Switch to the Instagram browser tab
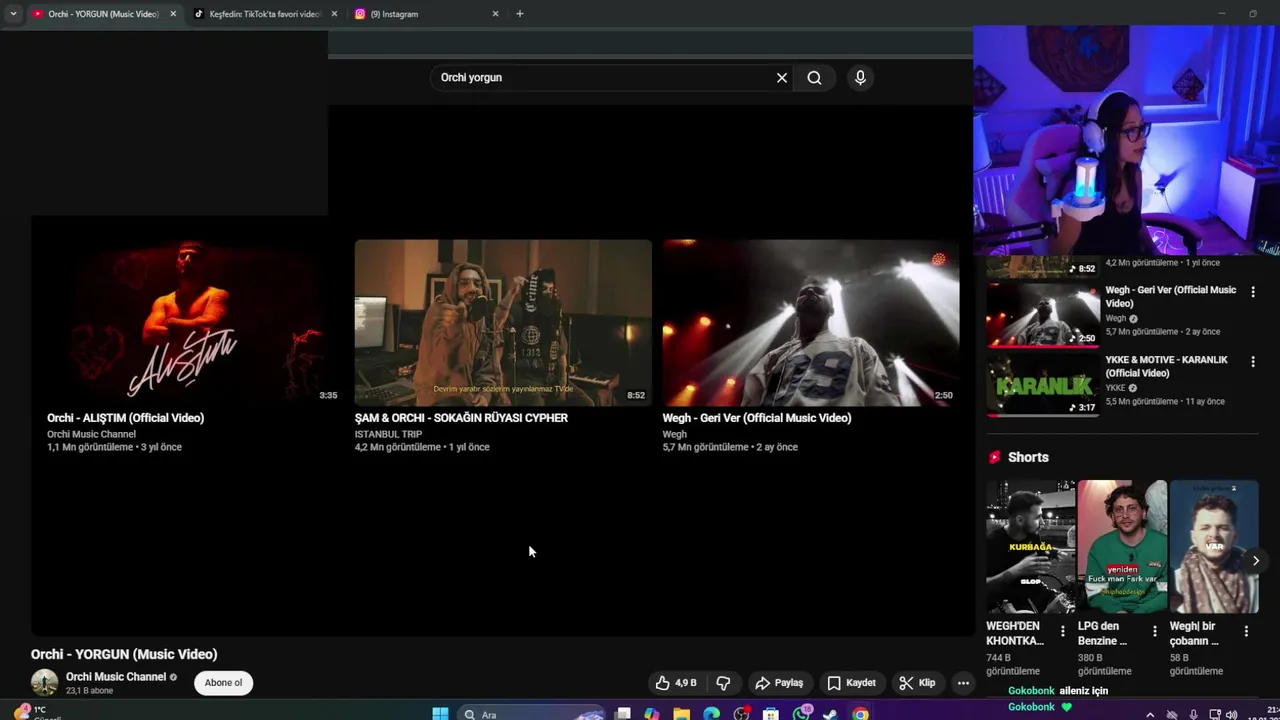 pyautogui.click(x=426, y=14)
